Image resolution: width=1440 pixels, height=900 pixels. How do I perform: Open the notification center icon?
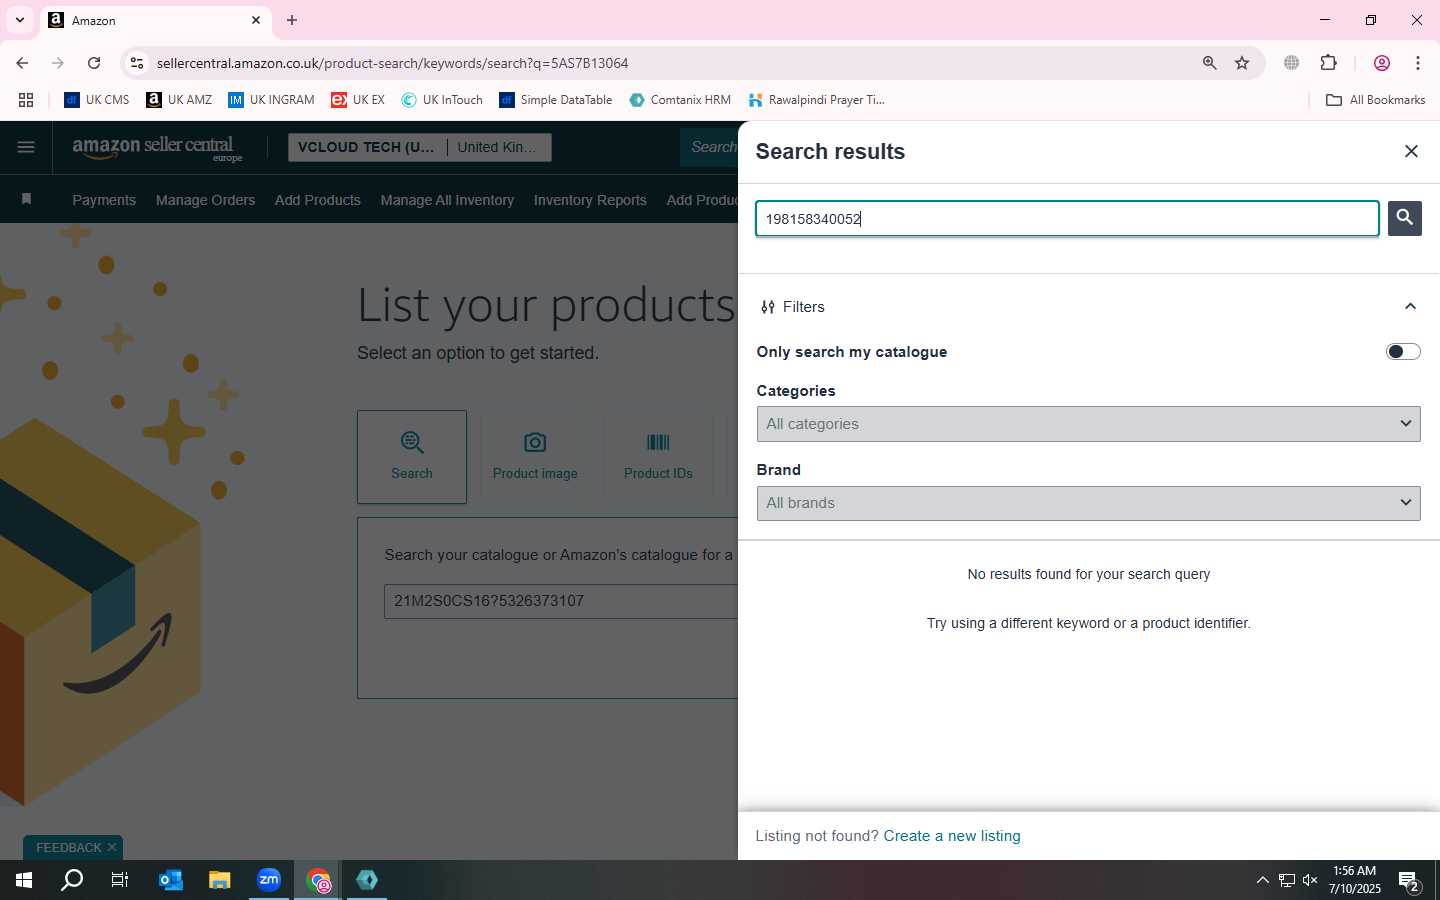click(1409, 881)
